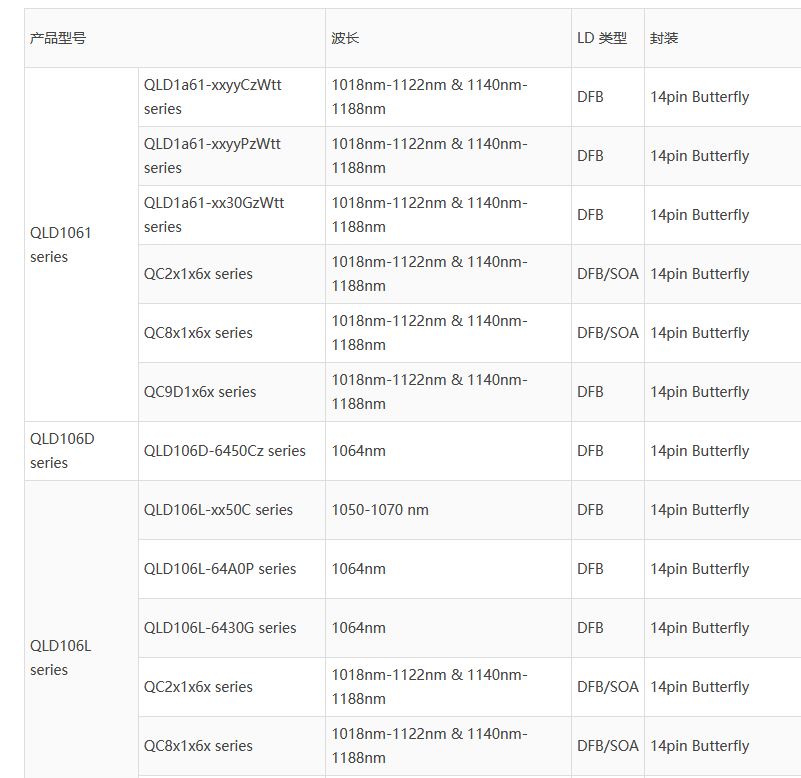Click the LD 类型 column header

[x=602, y=38]
